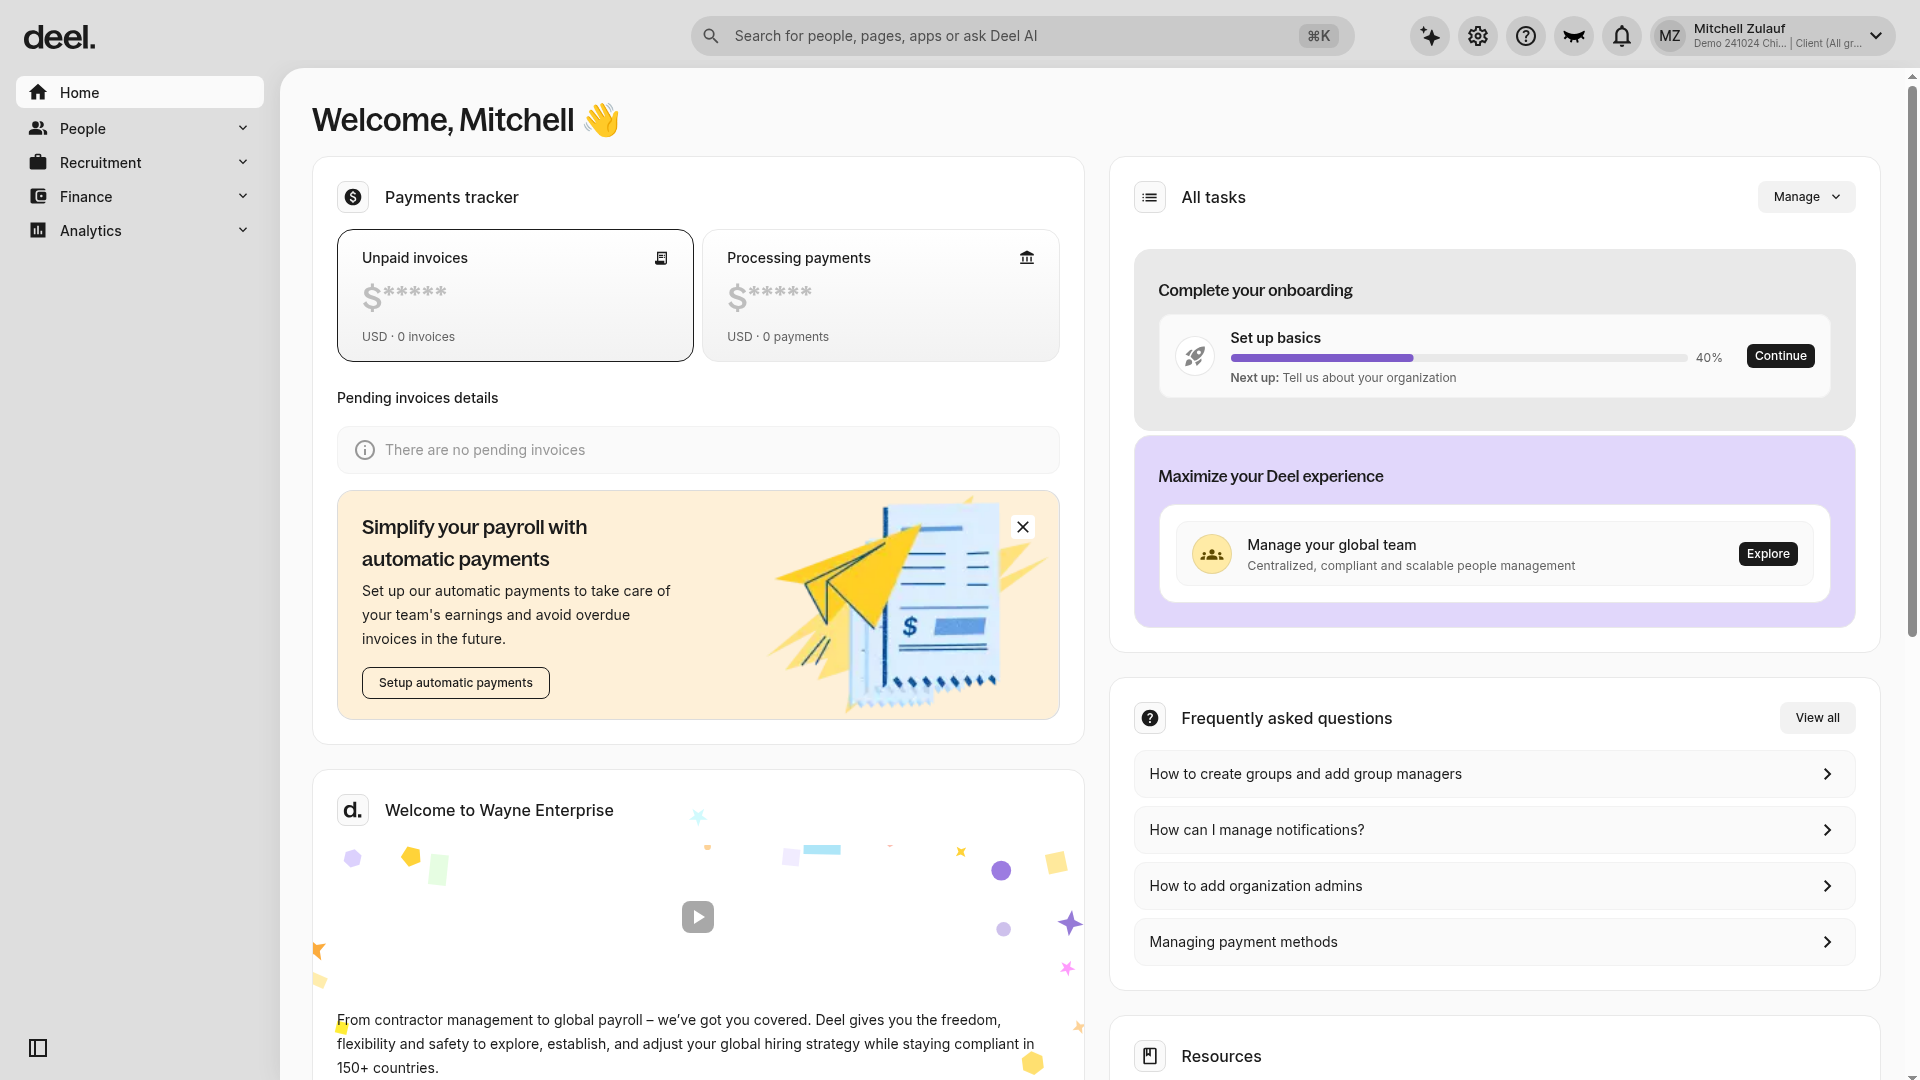Viewport: 1920px width, 1080px height.
Task: Expand the Recruitment menu chevron
Action: point(243,162)
